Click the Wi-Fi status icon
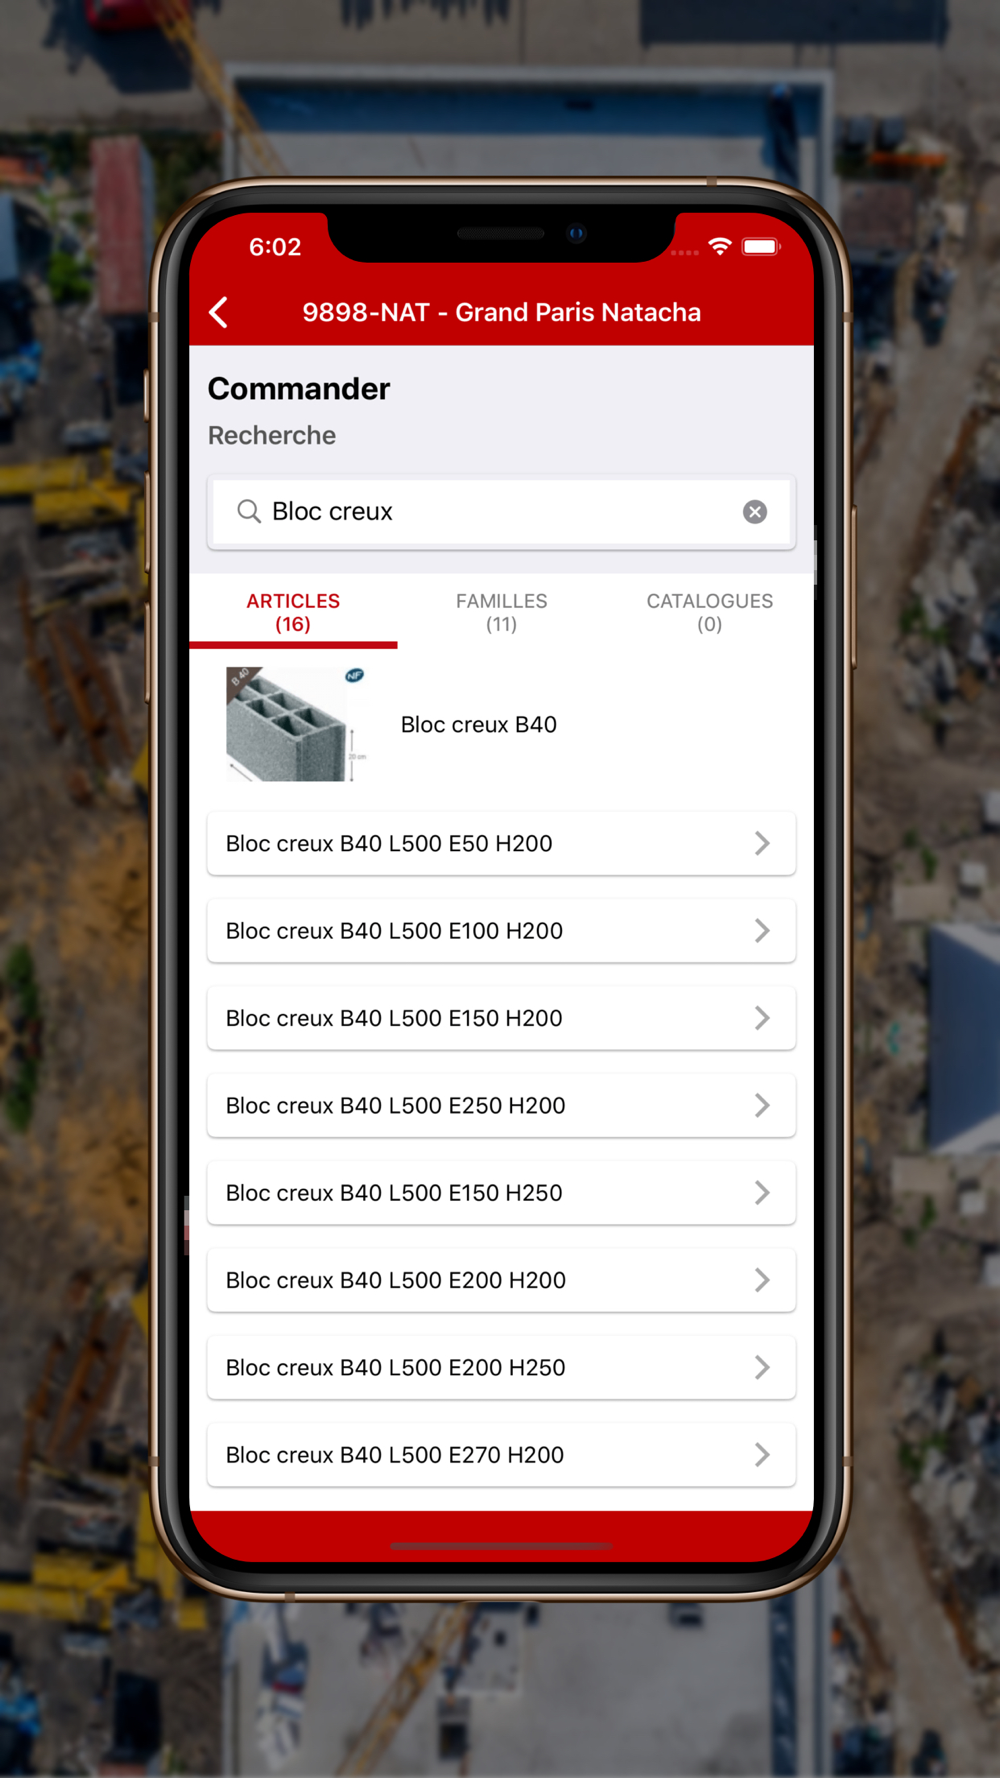The image size is (1000, 1778). point(720,246)
